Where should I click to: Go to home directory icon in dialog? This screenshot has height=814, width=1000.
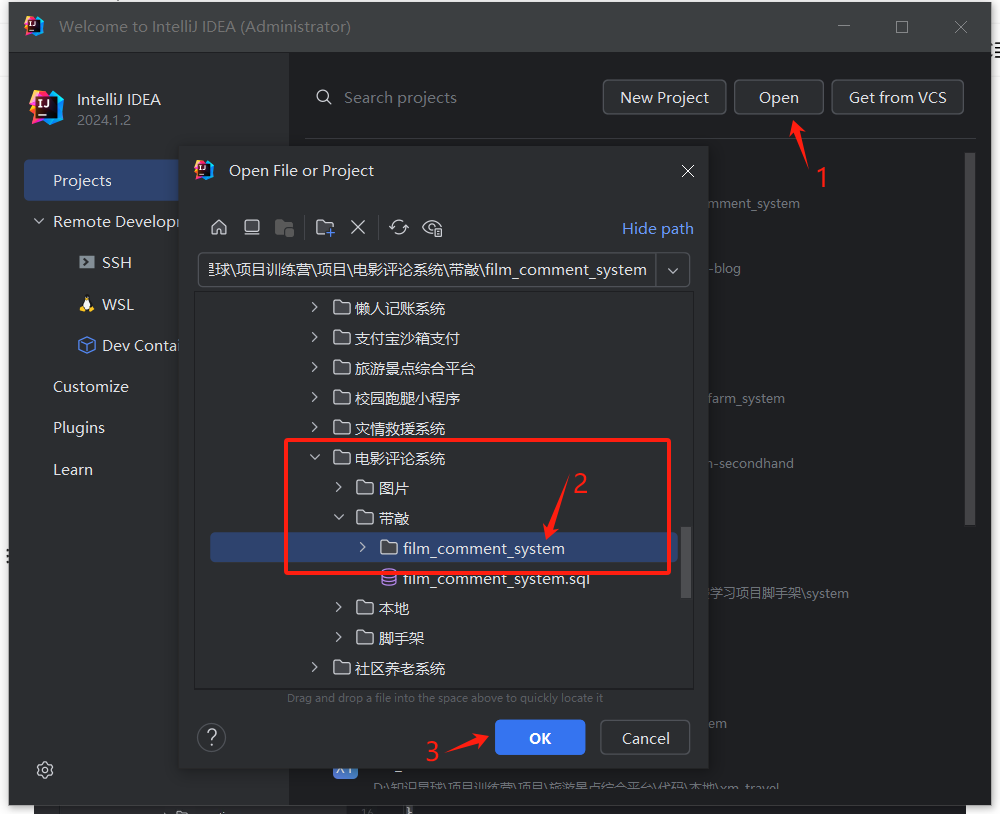(x=219, y=227)
